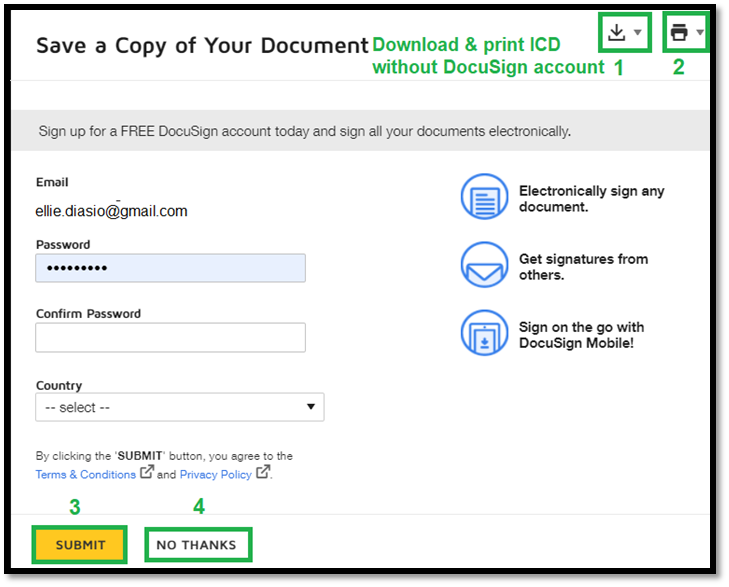Click the email ellie.diasio@gmail.com text

pos(112,211)
